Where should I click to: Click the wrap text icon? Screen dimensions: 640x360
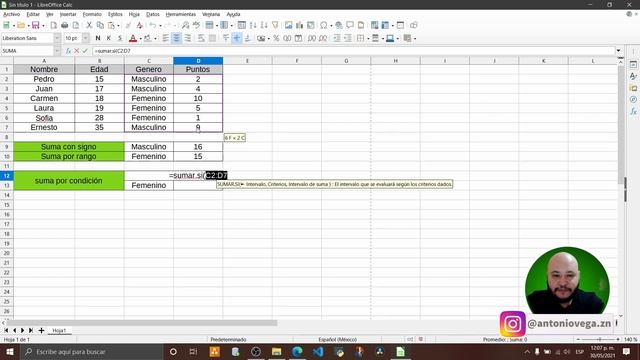(x=201, y=38)
